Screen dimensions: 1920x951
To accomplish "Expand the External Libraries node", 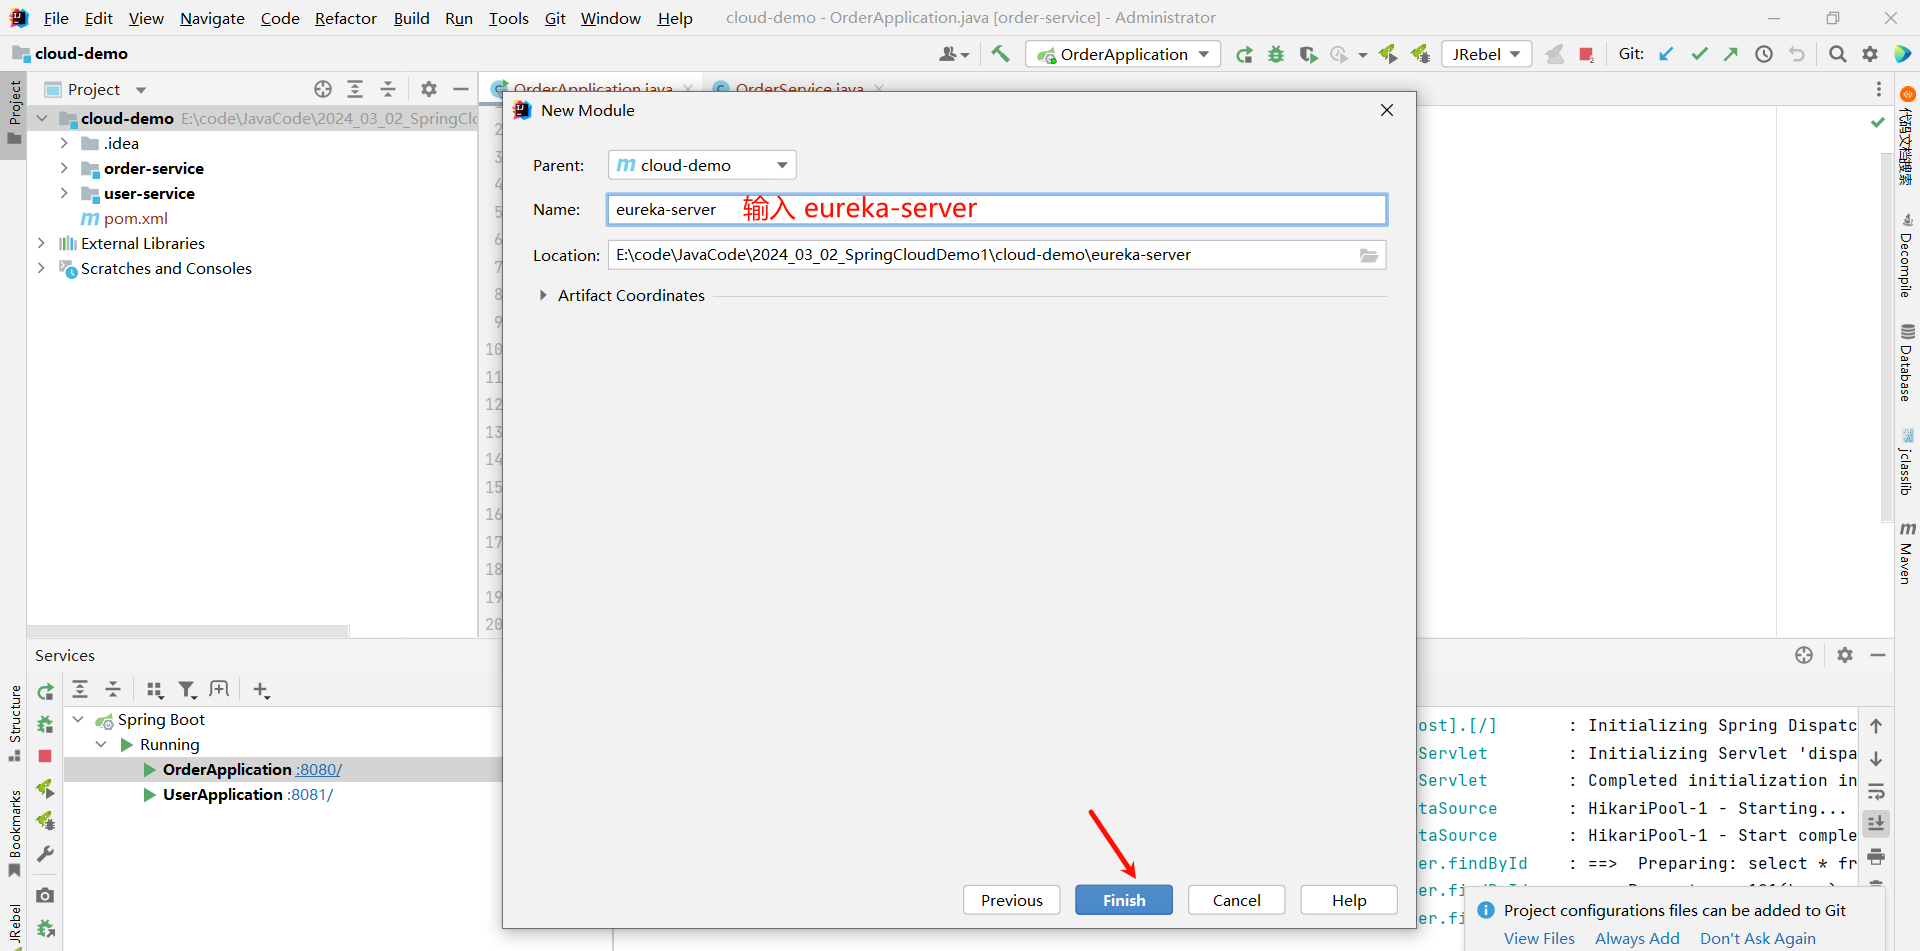I will click(41, 243).
